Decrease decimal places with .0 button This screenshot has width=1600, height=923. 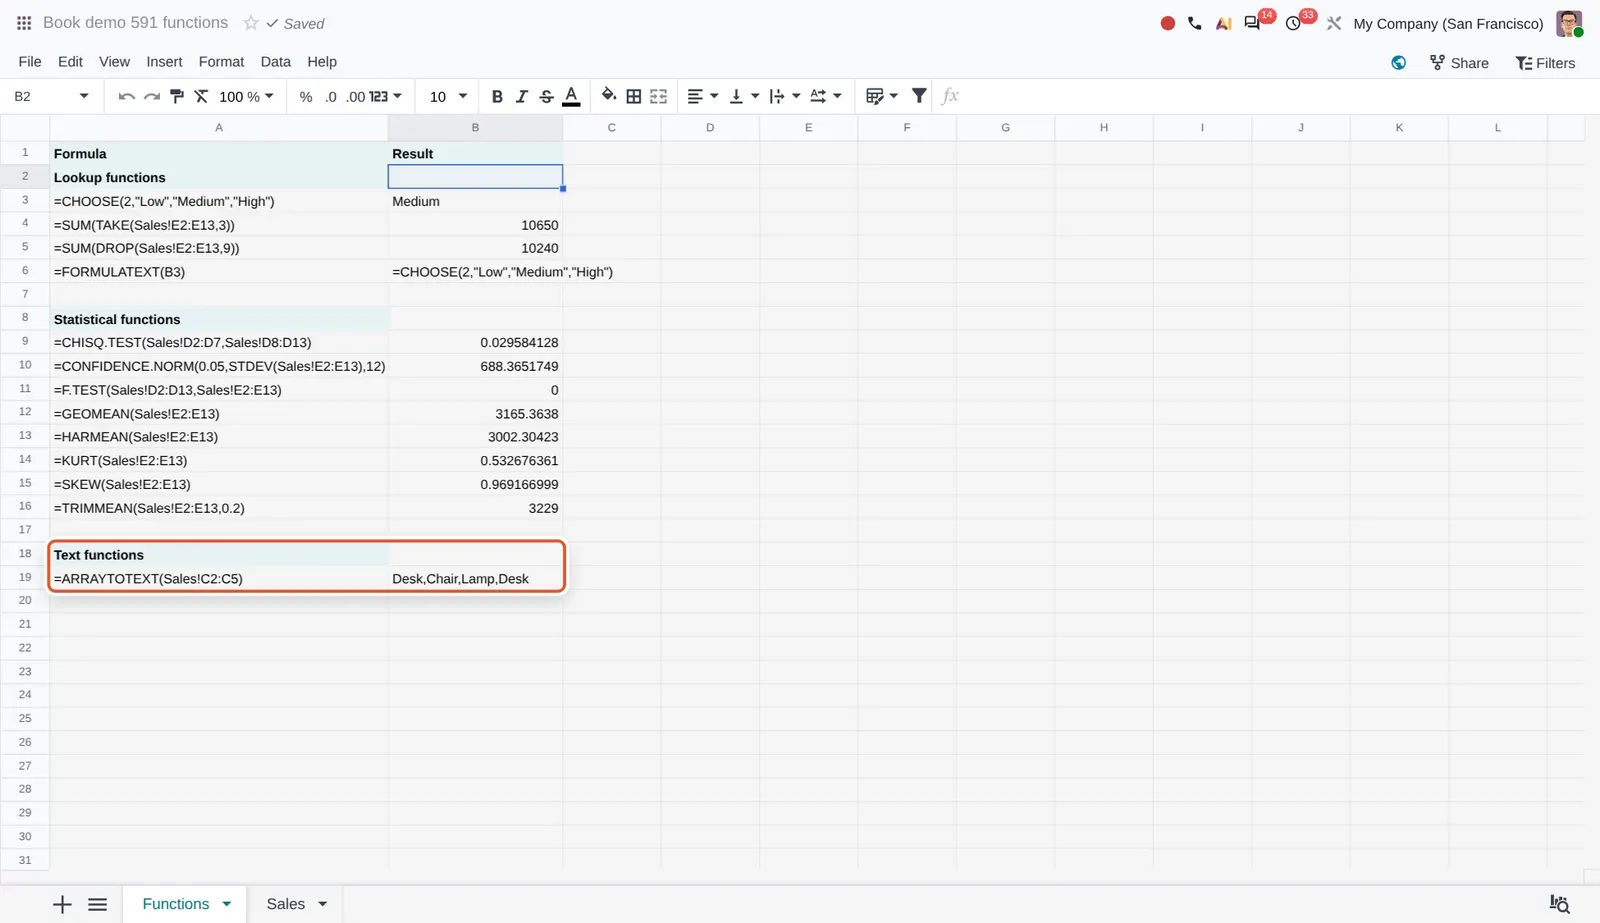coord(331,96)
